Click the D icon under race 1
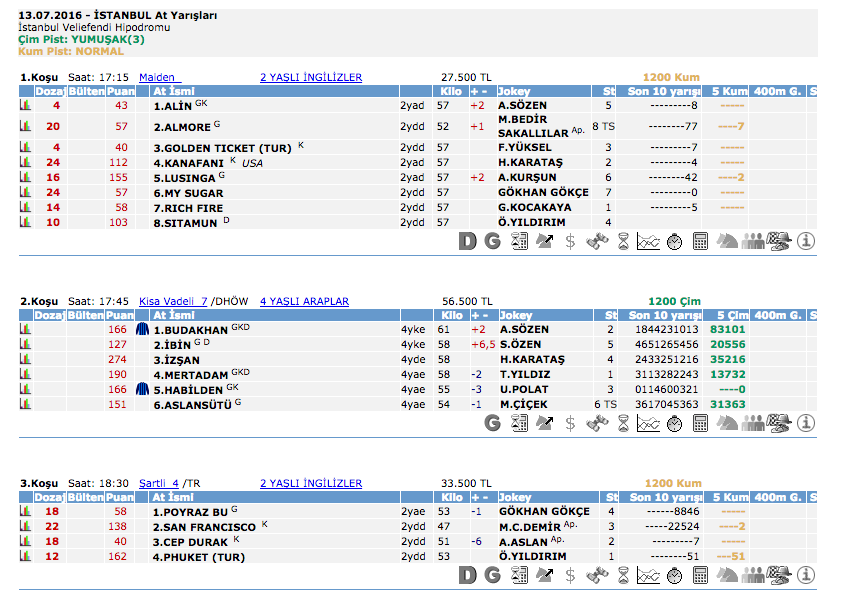This screenshot has height=603, width=846. click(x=466, y=240)
